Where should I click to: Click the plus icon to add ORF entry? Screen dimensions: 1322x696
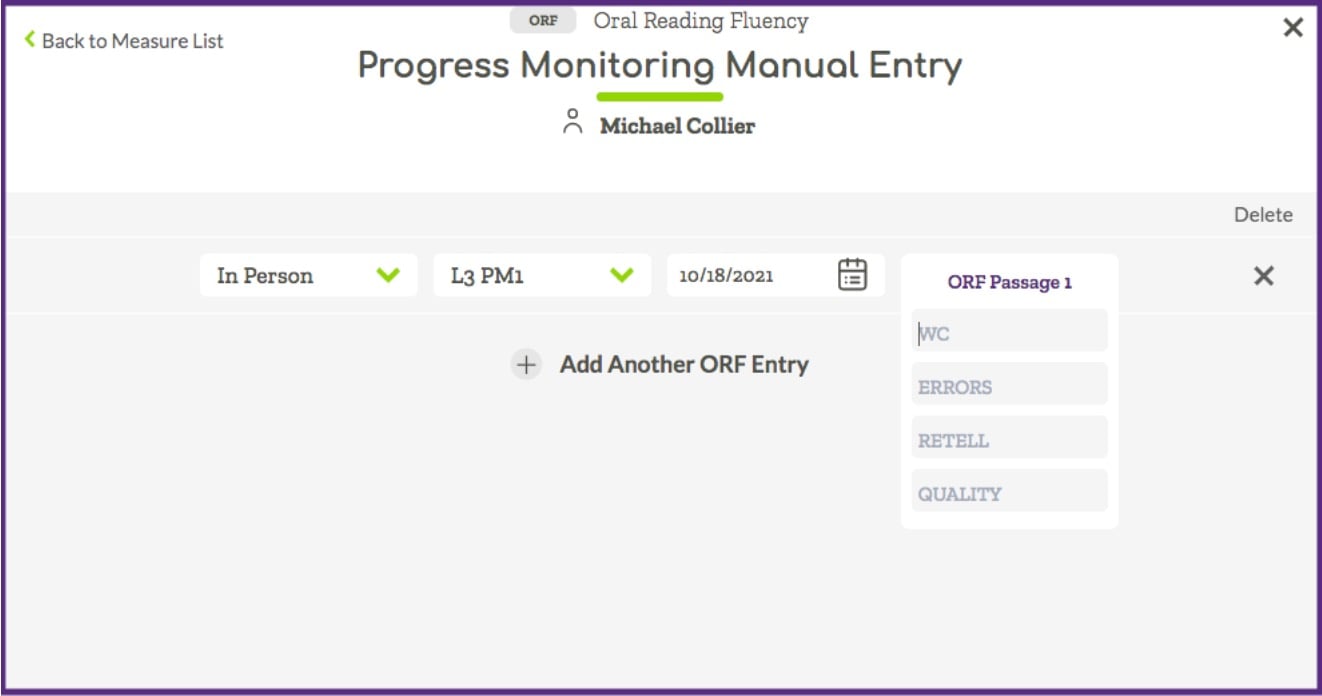click(x=525, y=365)
